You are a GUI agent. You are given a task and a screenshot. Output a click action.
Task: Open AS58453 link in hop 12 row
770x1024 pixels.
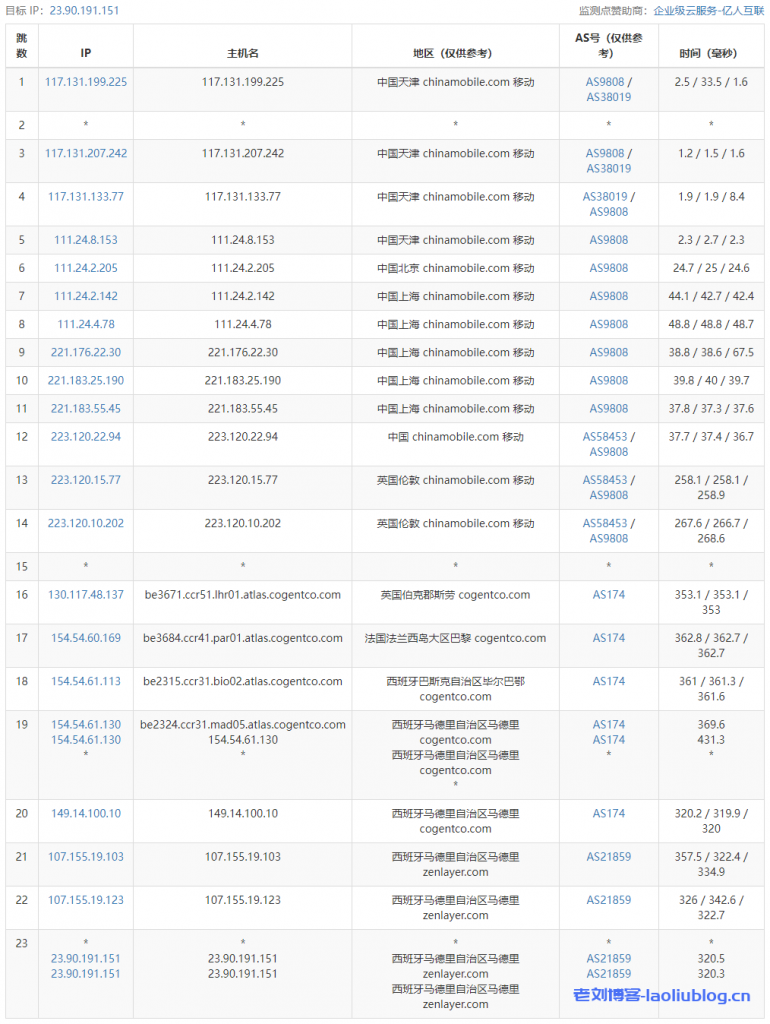[605, 437]
